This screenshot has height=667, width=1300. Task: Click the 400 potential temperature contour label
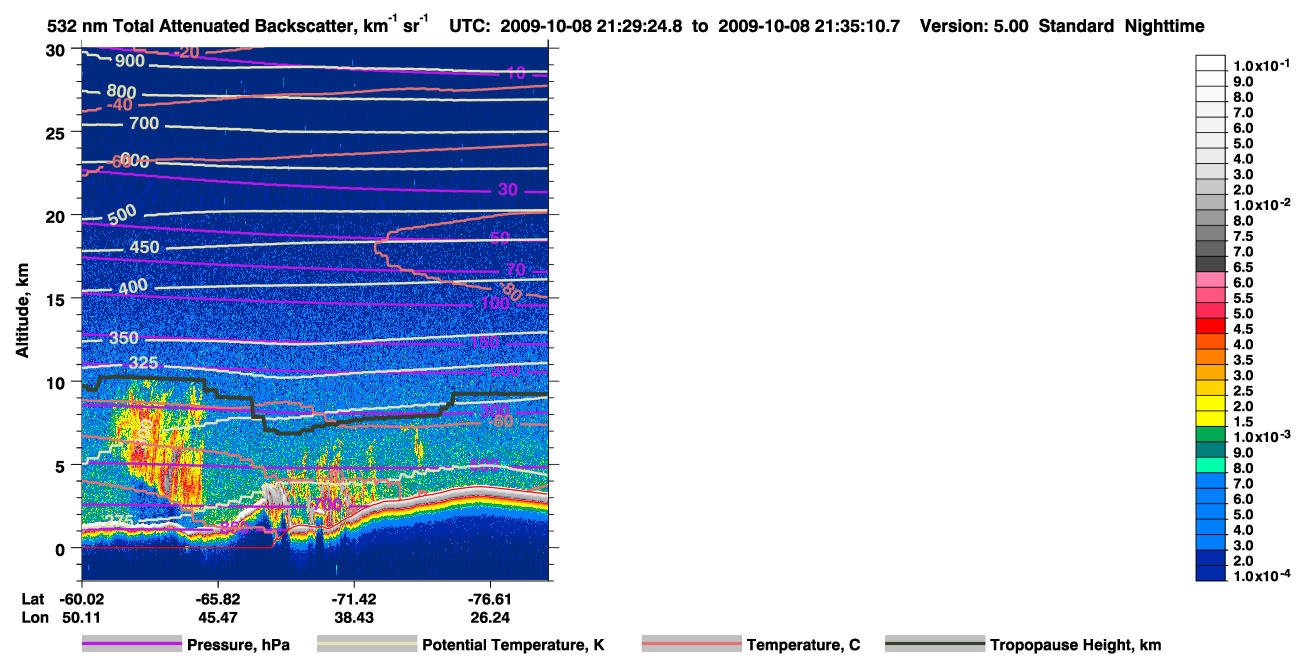pos(133,287)
